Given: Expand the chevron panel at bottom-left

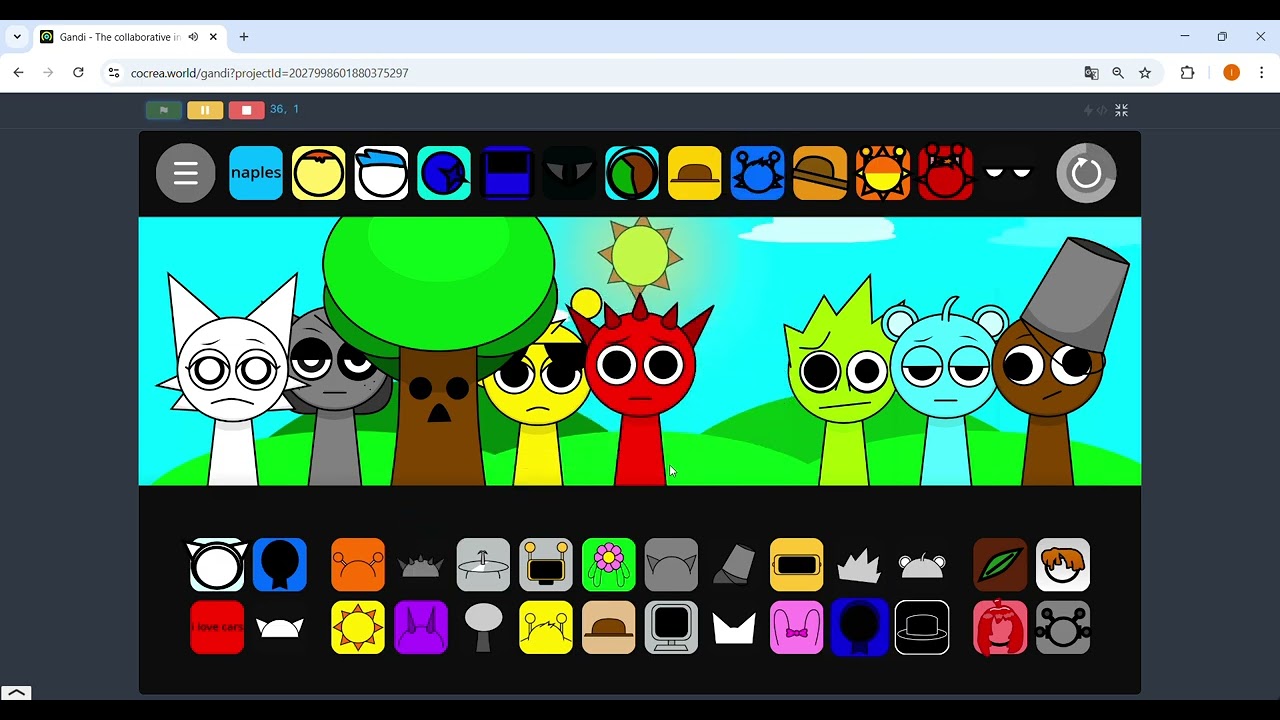Looking at the screenshot, I should tap(16, 692).
